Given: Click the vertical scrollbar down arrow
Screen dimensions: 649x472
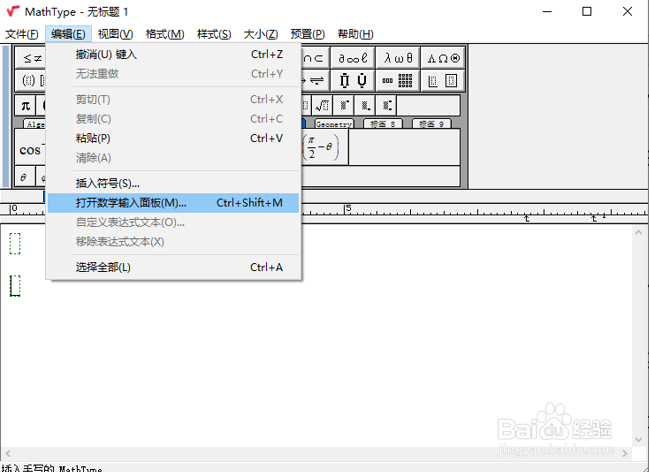Looking at the screenshot, I should [638, 440].
